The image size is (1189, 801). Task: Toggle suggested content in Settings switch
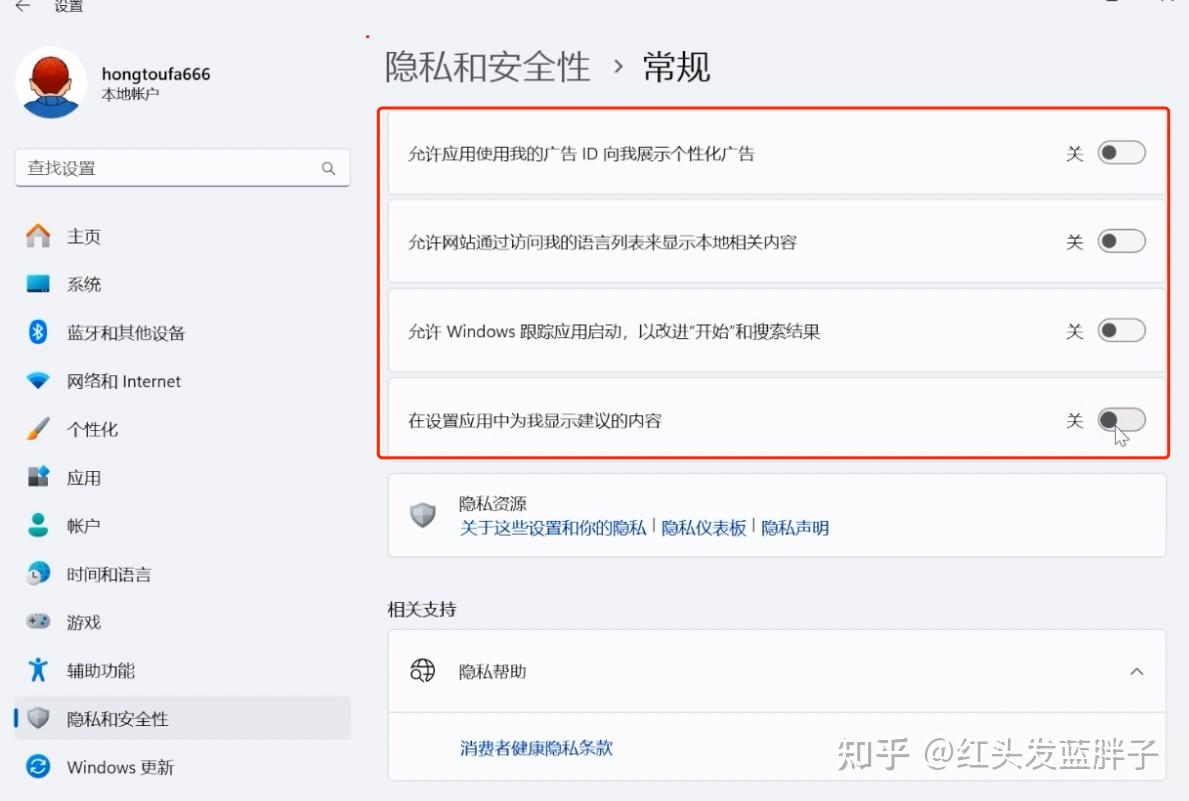click(1122, 419)
